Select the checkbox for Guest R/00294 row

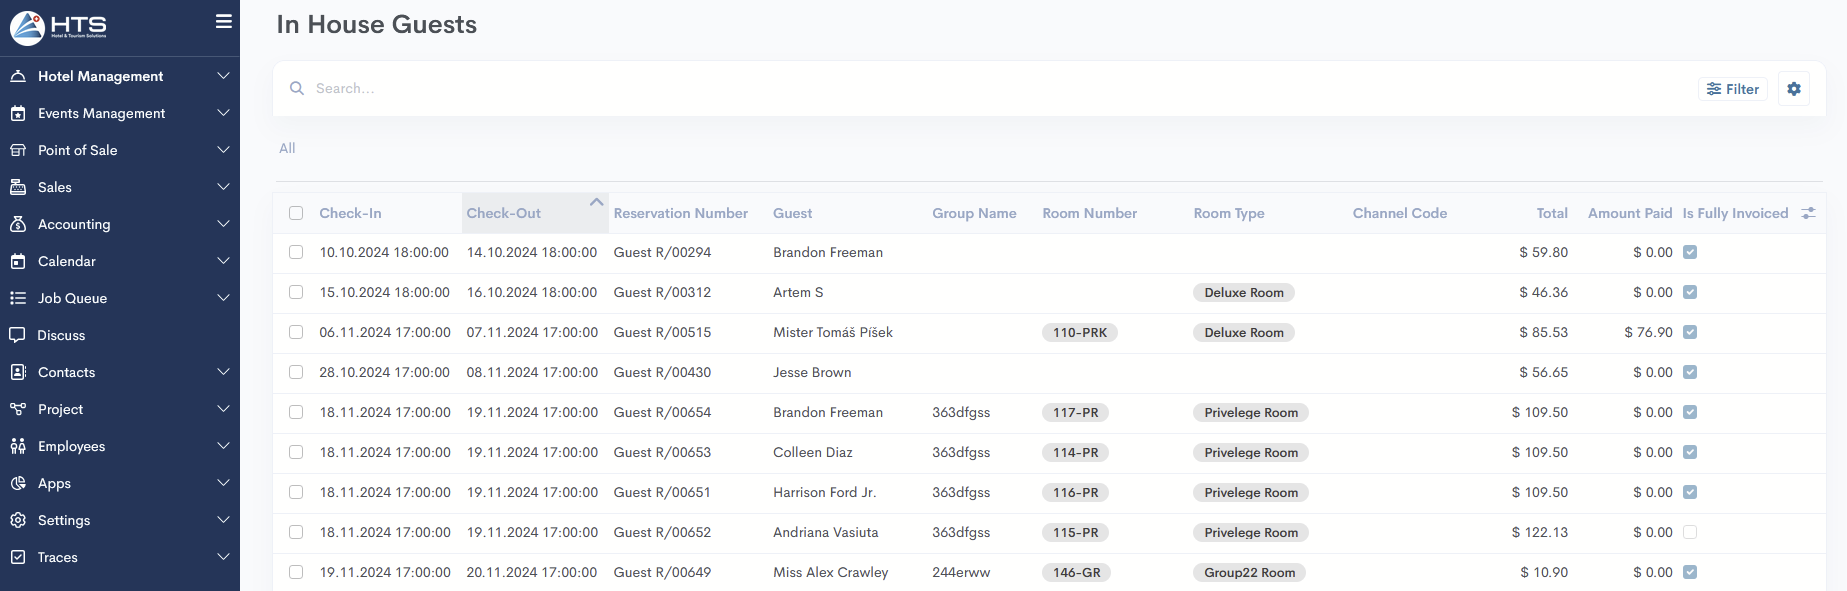click(x=296, y=252)
